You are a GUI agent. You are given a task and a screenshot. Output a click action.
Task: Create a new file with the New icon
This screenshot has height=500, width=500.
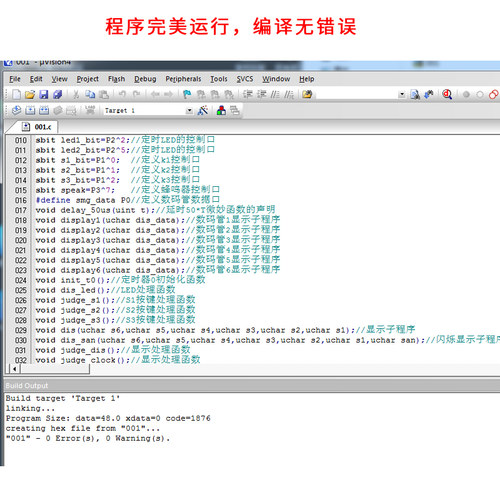click(16, 95)
